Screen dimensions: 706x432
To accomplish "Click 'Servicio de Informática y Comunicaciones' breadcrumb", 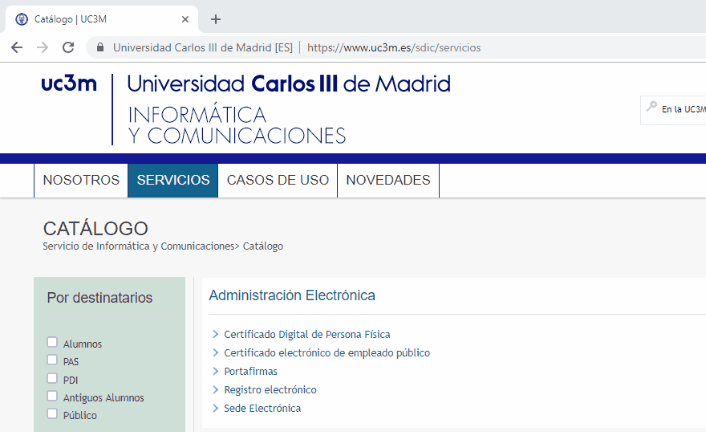I will coord(139,246).
